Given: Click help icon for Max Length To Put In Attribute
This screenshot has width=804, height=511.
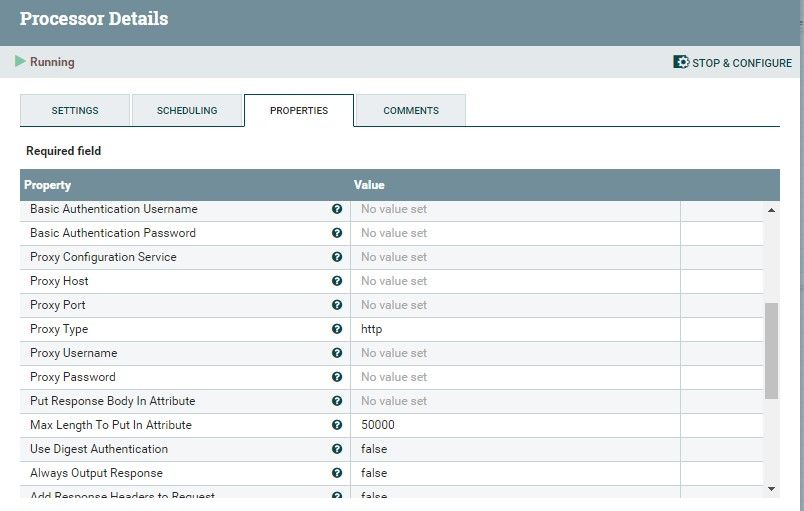Looking at the screenshot, I should (337, 425).
